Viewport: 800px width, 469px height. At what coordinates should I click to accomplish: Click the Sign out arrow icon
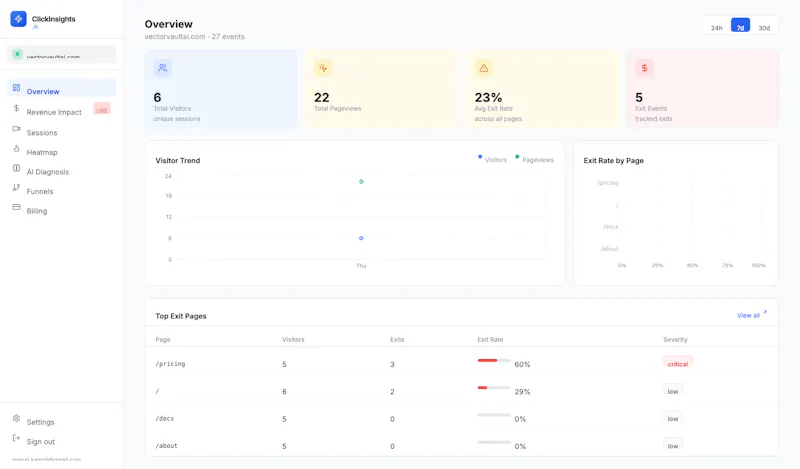pos(16,438)
